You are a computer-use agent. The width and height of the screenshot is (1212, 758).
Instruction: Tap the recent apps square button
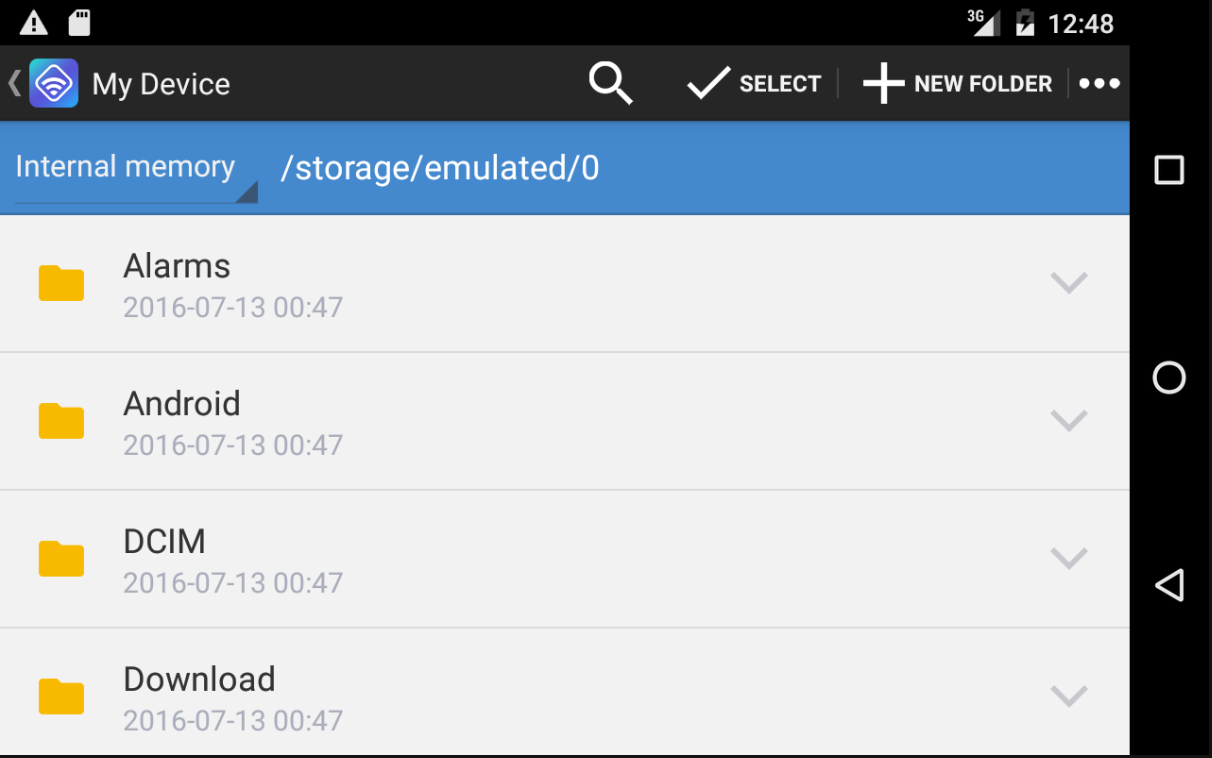pyautogui.click(x=1169, y=170)
